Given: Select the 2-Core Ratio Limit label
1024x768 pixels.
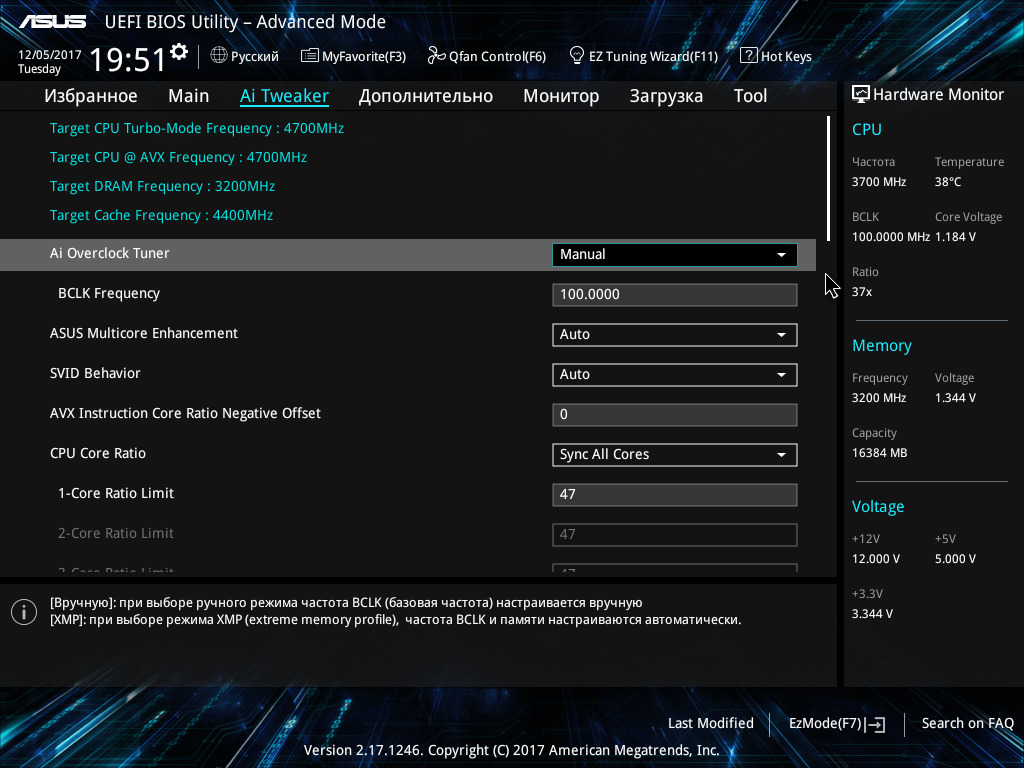Looking at the screenshot, I should click(116, 533).
